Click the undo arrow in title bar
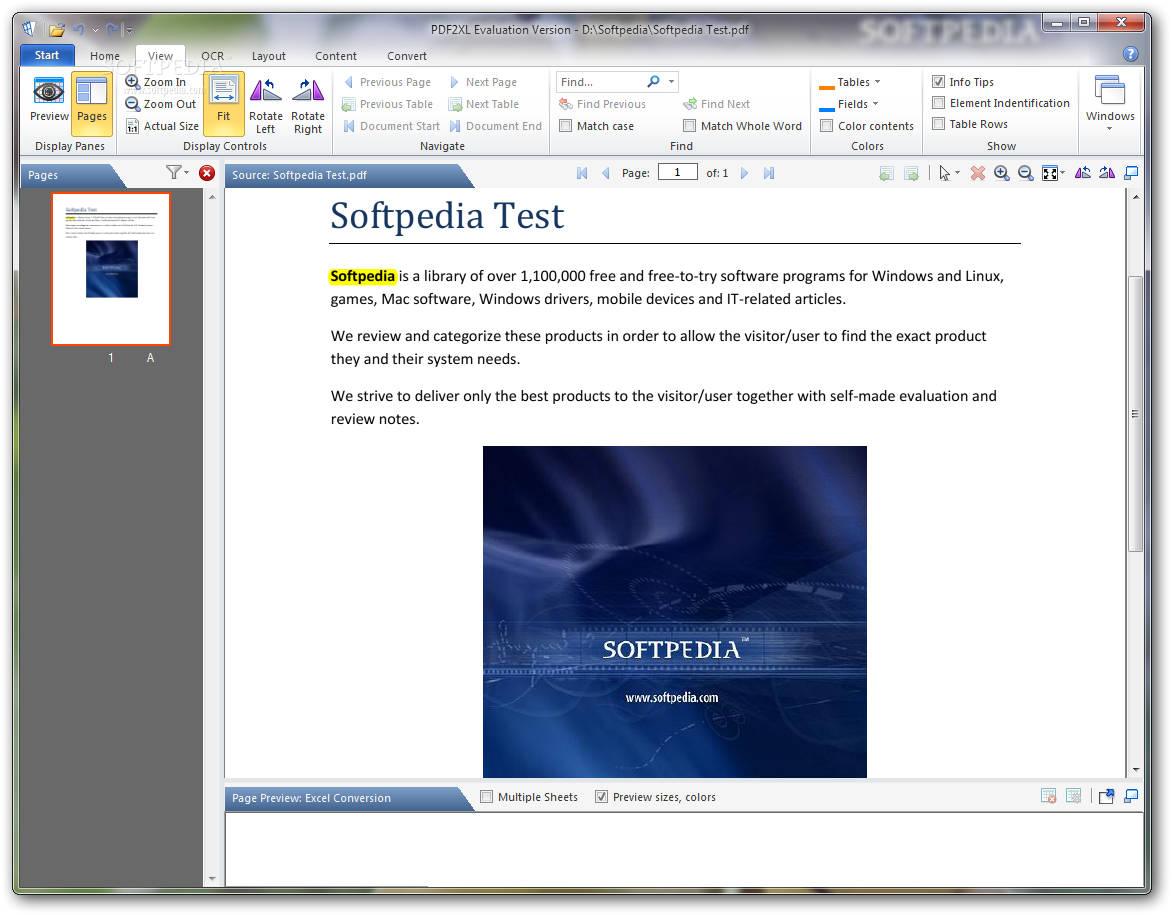 [x=78, y=30]
